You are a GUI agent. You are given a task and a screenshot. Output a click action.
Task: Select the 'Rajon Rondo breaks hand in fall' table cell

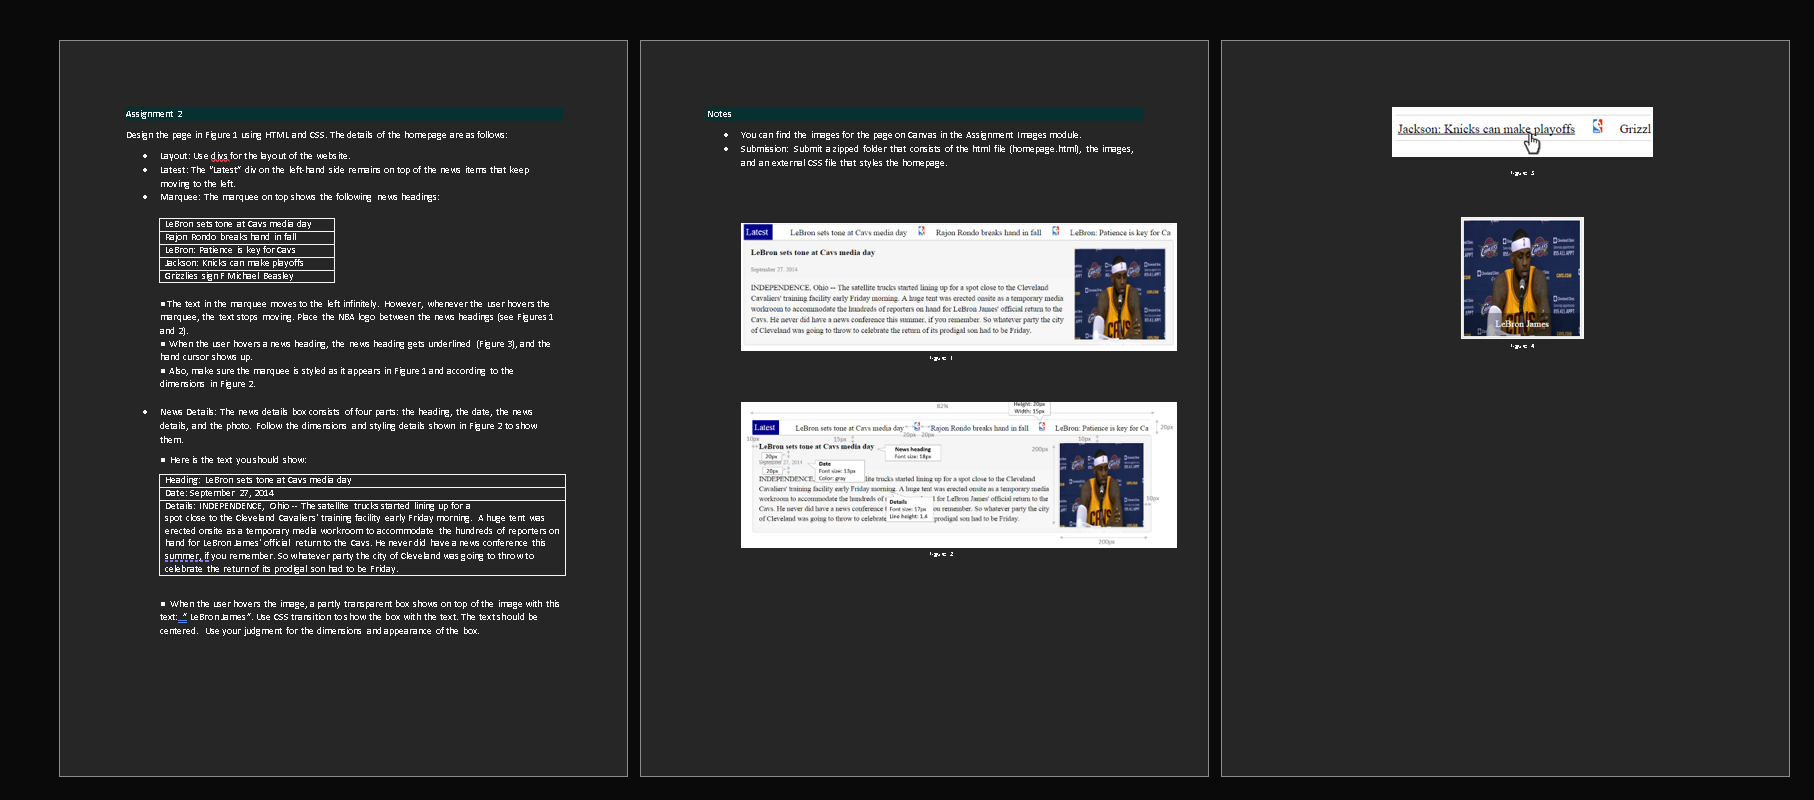coord(247,237)
